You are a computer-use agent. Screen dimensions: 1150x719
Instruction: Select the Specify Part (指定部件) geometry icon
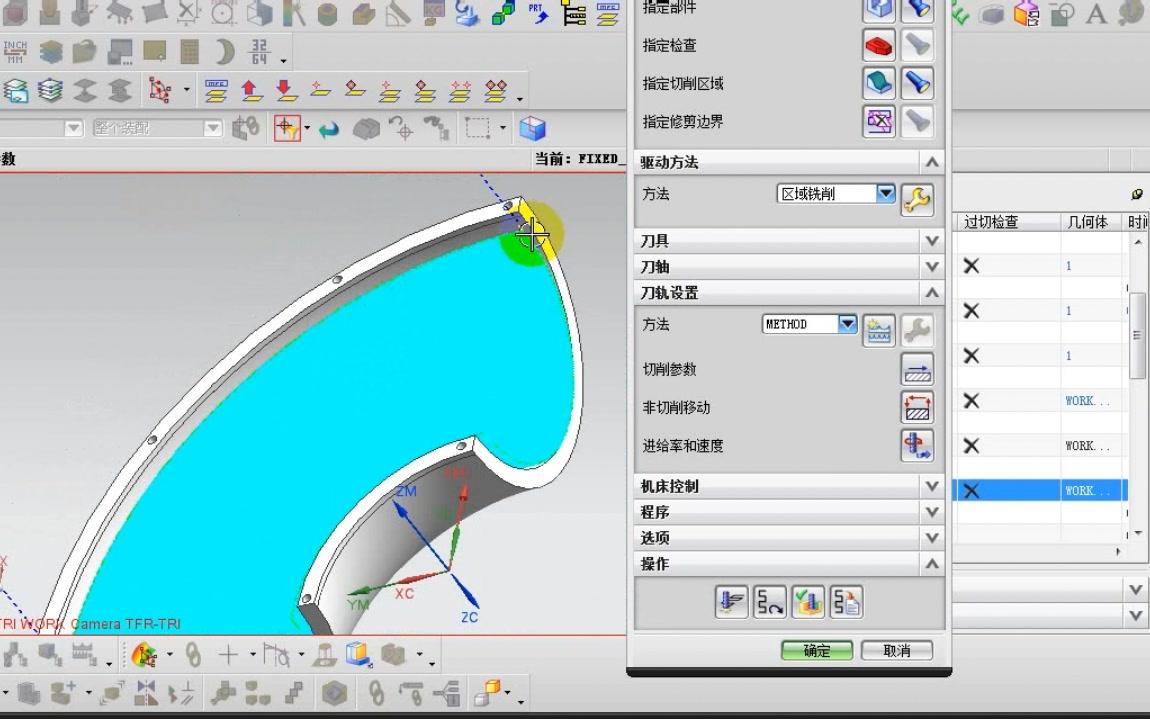click(878, 8)
